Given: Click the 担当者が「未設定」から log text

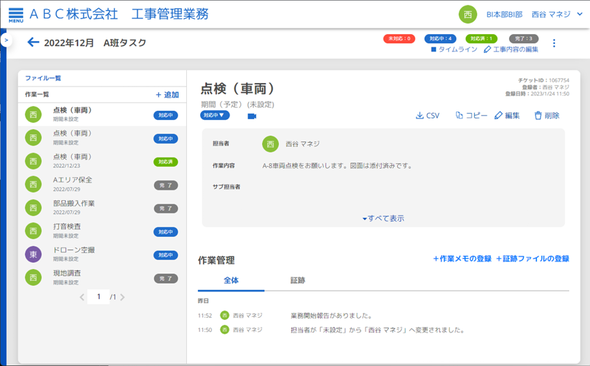Looking at the screenshot, I should (x=377, y=330).
